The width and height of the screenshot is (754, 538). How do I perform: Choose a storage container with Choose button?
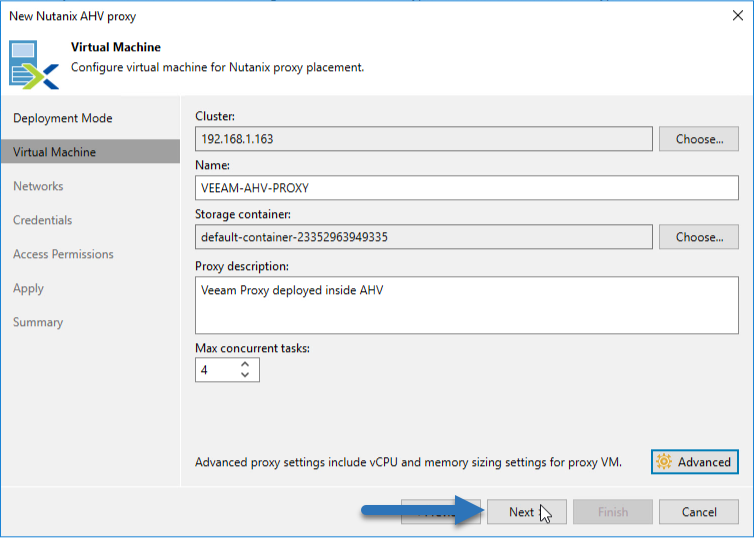(699, 237)
